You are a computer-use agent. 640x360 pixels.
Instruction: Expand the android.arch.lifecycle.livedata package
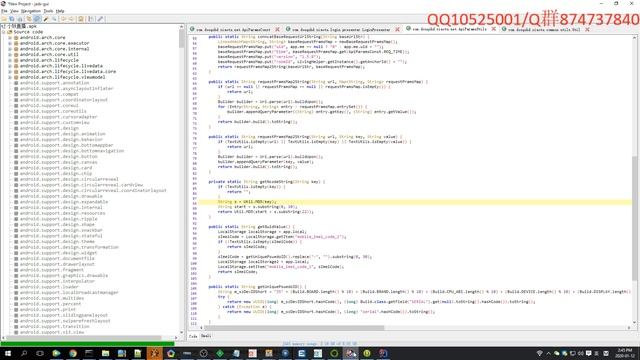tap(10, 66)
